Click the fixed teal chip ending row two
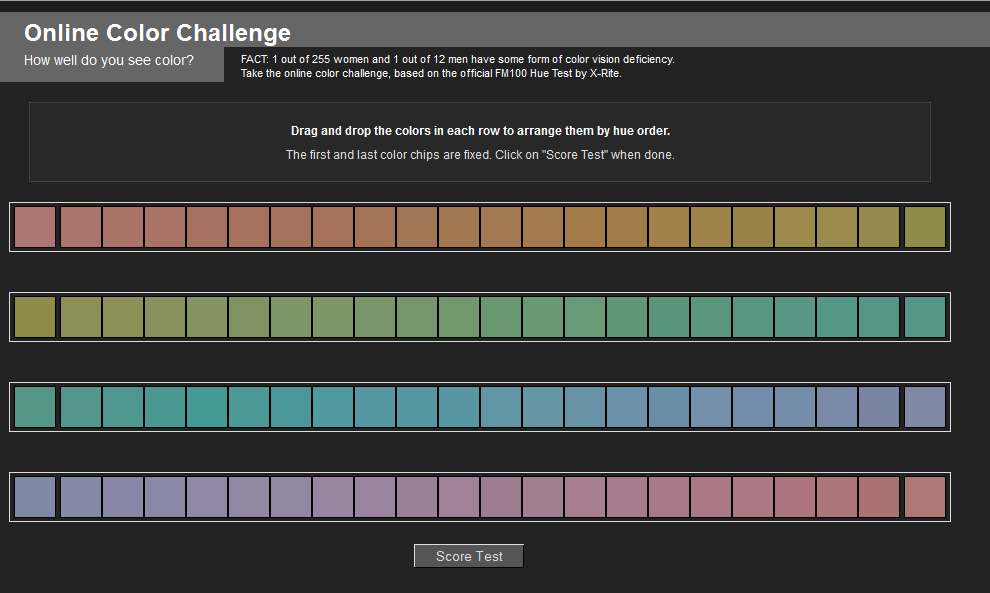The width and height of the screenshot is (990, 593). coord(924,317)
